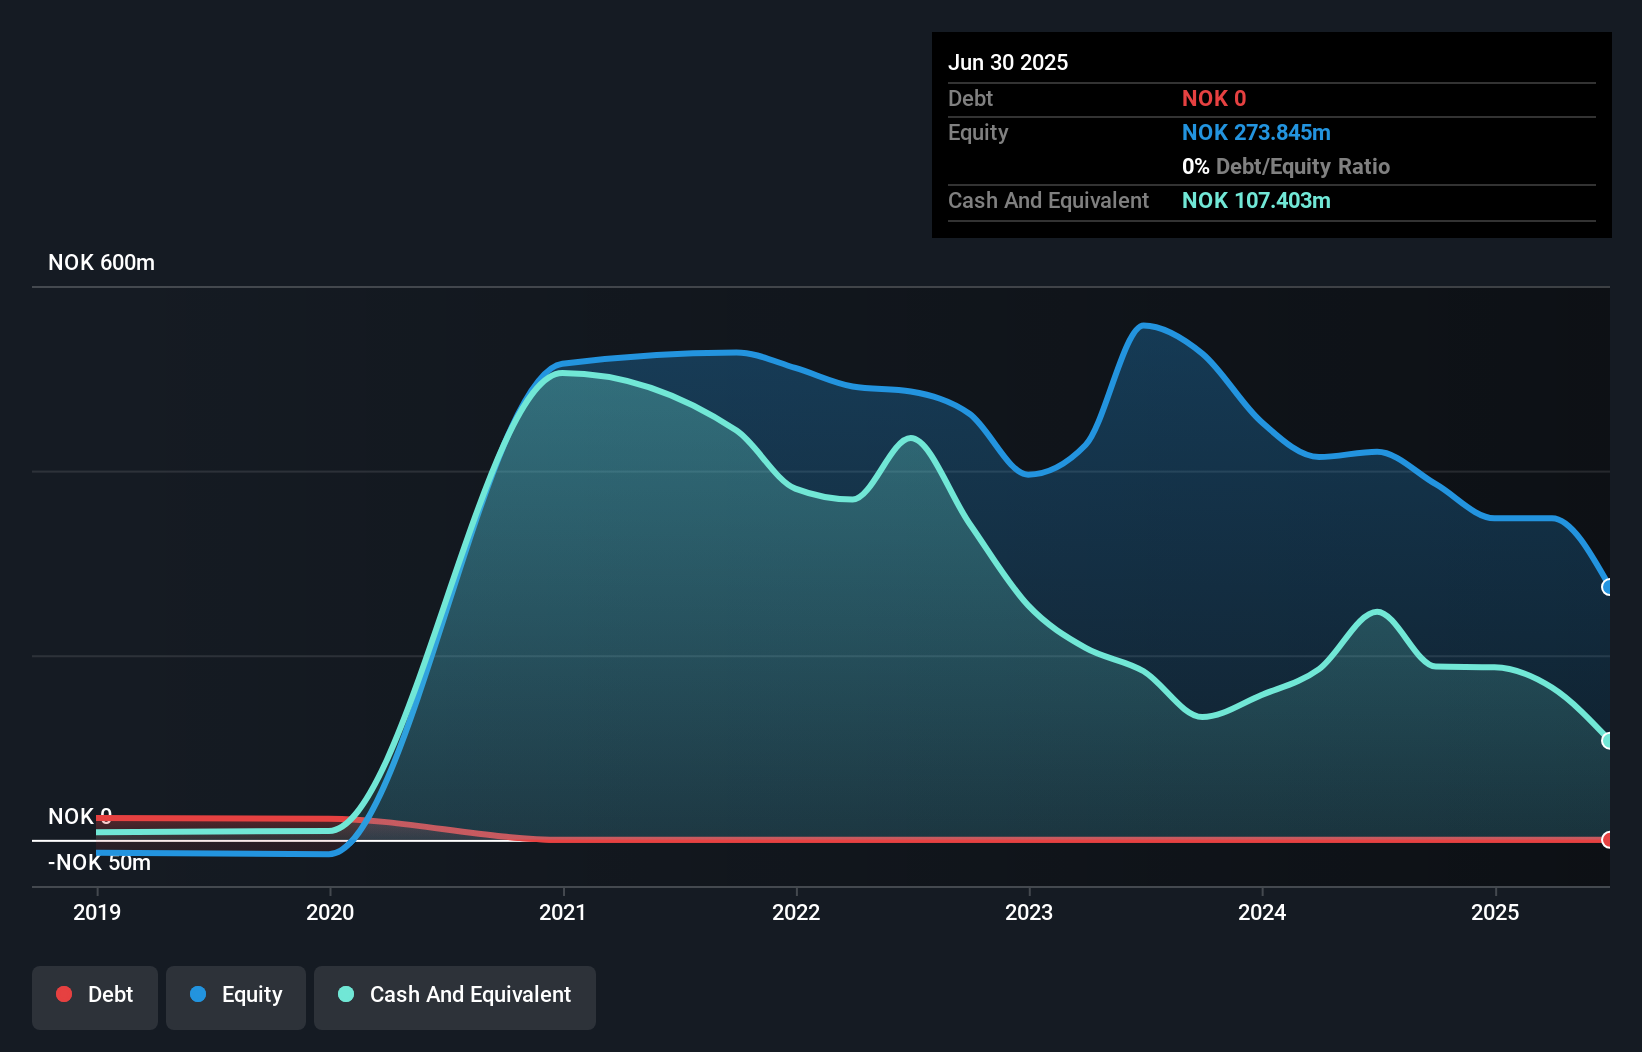Click the NOK 107.403m Cash value
This screenshot has width=1642, height=1052.
click(x=1256, y=200)
